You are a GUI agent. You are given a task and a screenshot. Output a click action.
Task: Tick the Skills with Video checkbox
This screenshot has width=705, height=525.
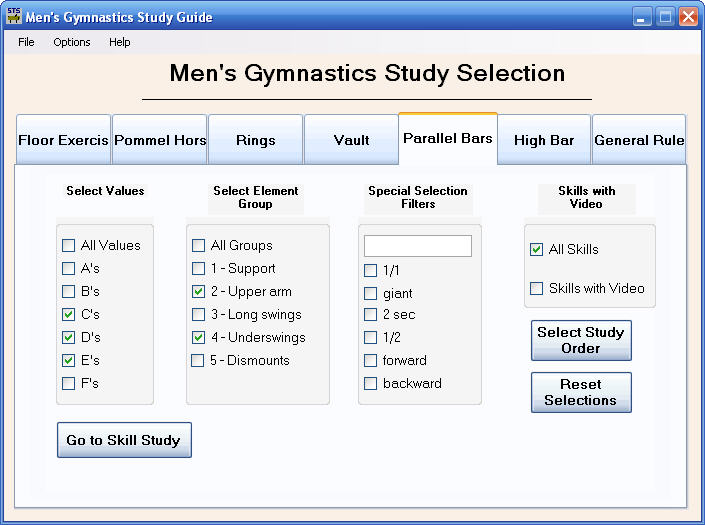coord(537,289)
